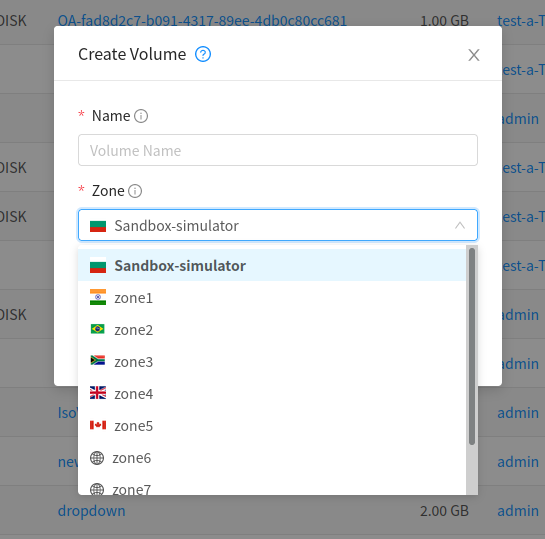Select the highlighted Sandbox-simulator option in list

(272, 266)
